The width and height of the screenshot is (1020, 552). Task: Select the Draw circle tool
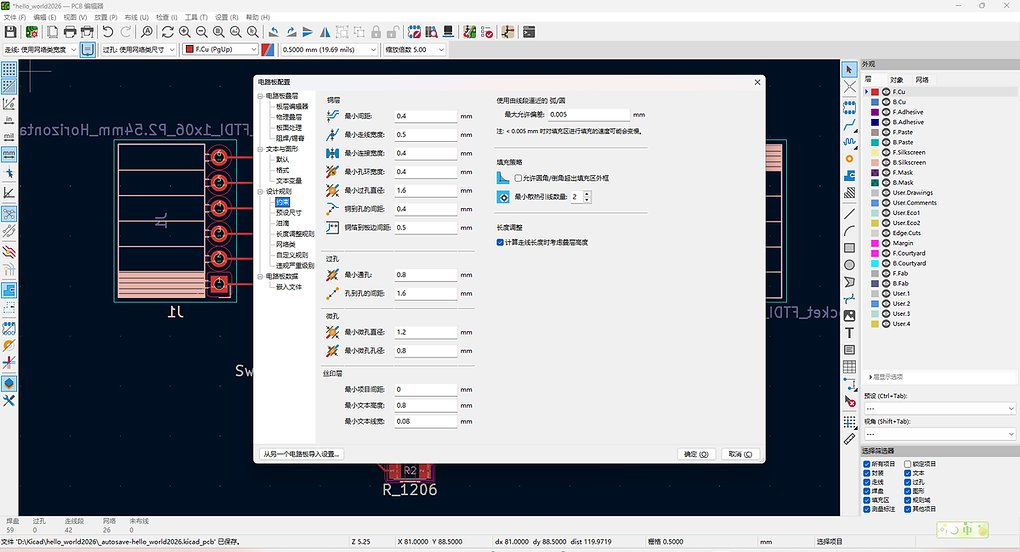pyautogui.click(x=849, y=265)
